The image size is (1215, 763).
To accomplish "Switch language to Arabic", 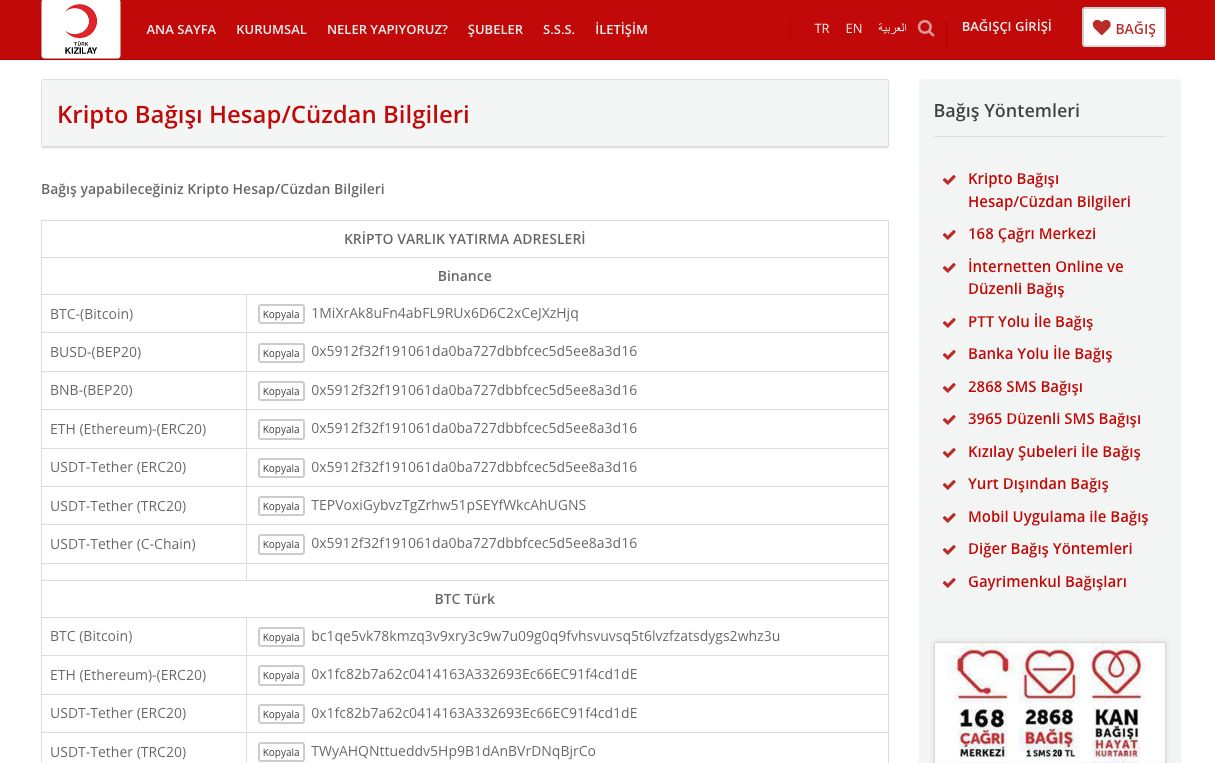I will tap(892, 28).
